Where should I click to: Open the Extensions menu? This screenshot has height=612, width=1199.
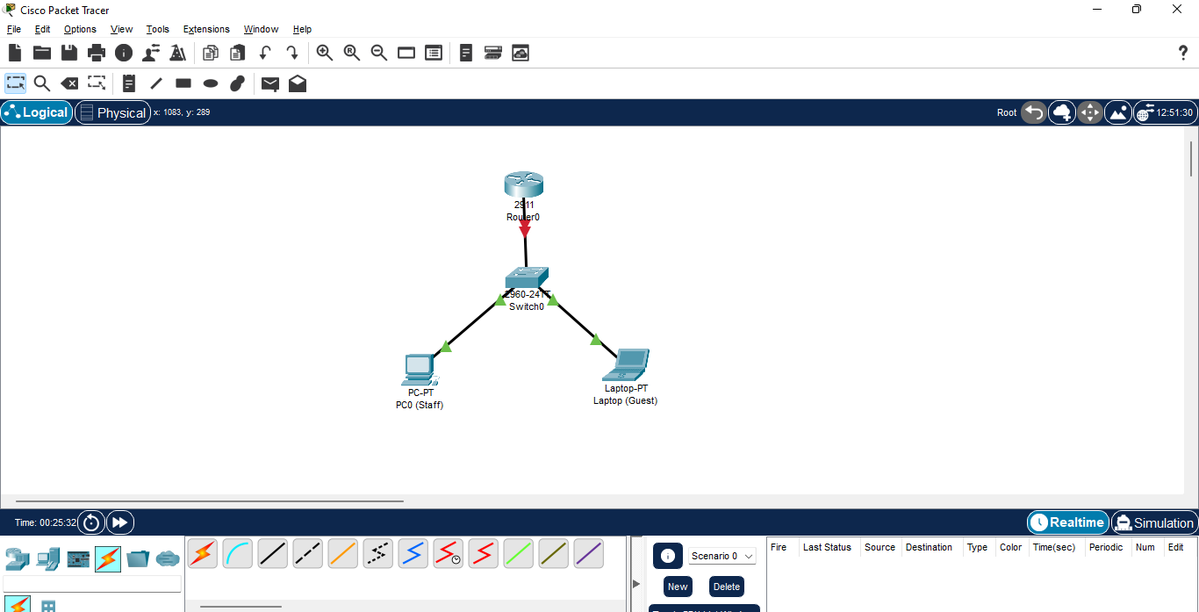(206, 29)
